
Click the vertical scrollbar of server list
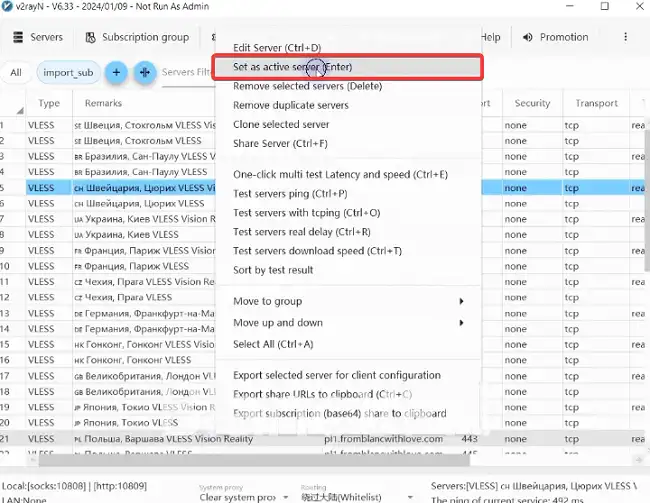(647, 199)
